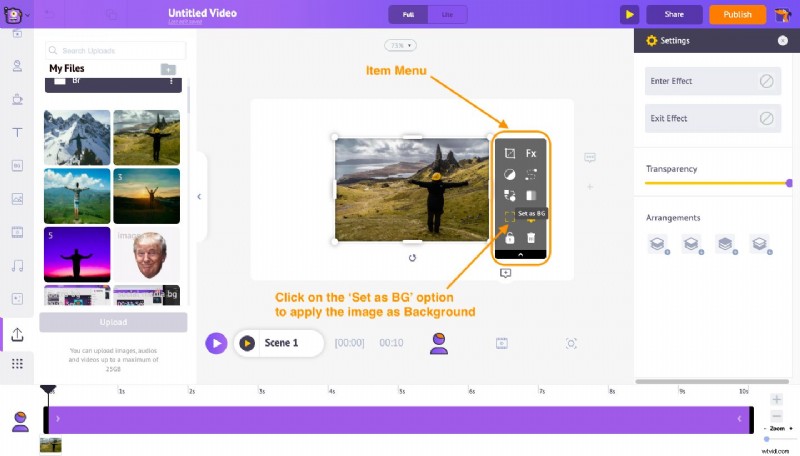Screen dimensions: 800x456
Task: Open the color filter icon in item menu
Action: [x=510, y=174]
